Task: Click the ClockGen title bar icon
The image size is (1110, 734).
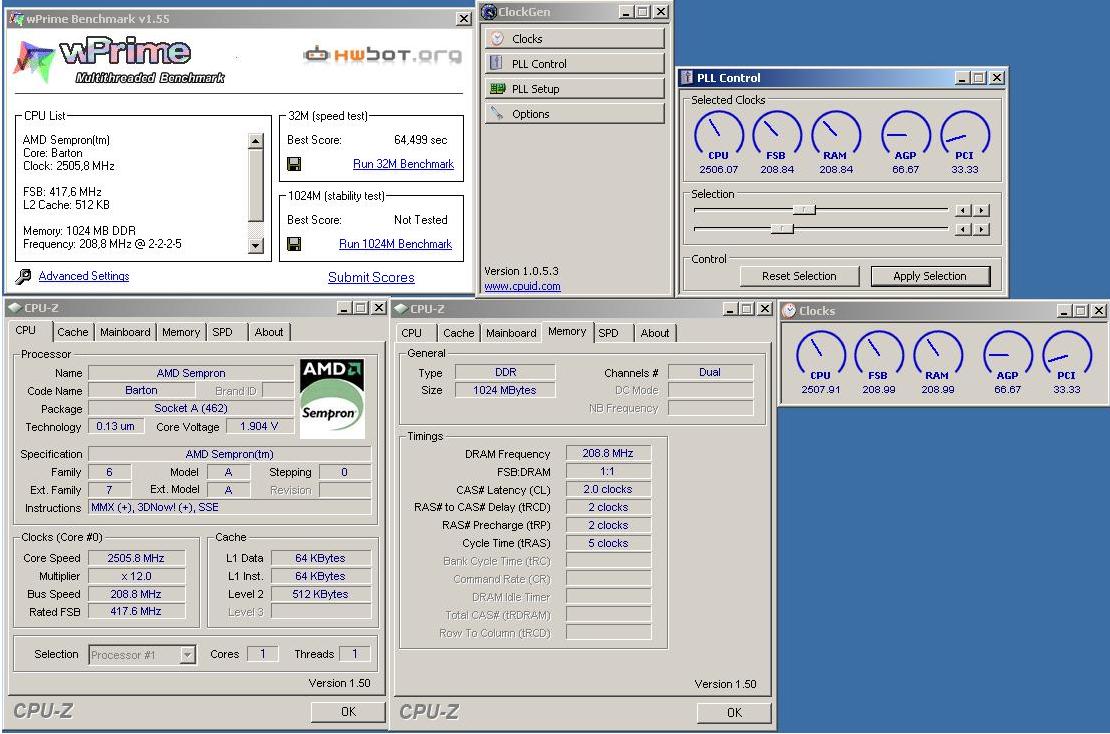Action: pyautogui.click(x=488, y=11)
